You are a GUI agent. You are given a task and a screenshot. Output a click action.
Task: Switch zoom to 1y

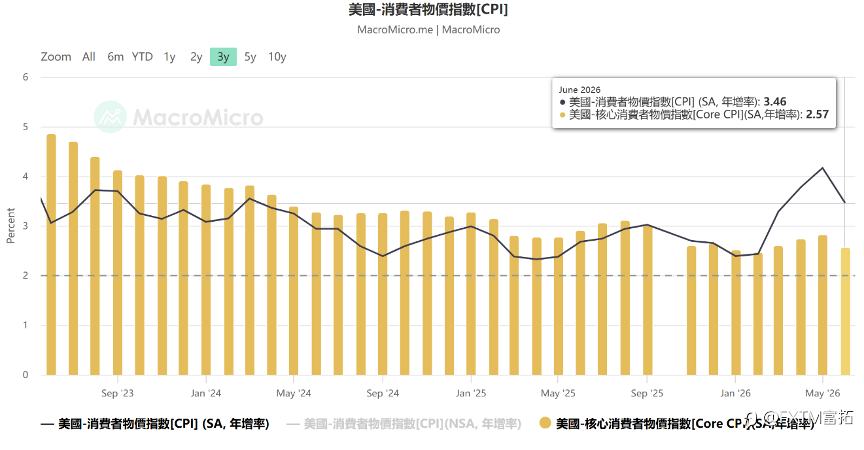coord(170,57)
